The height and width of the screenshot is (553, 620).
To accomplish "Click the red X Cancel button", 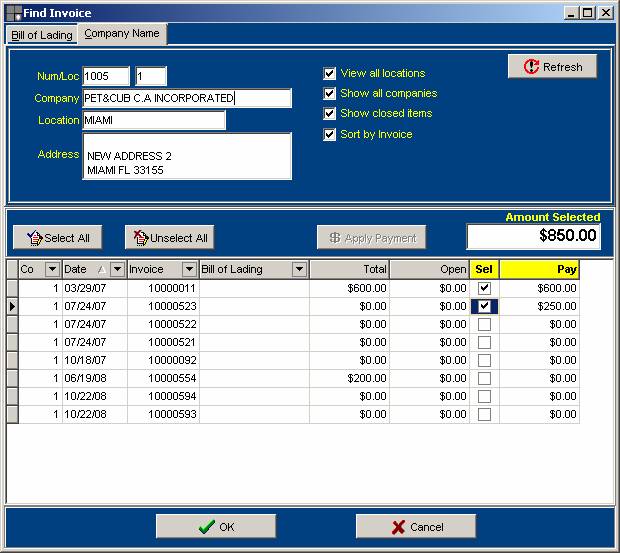I will [x=416, y=527].
